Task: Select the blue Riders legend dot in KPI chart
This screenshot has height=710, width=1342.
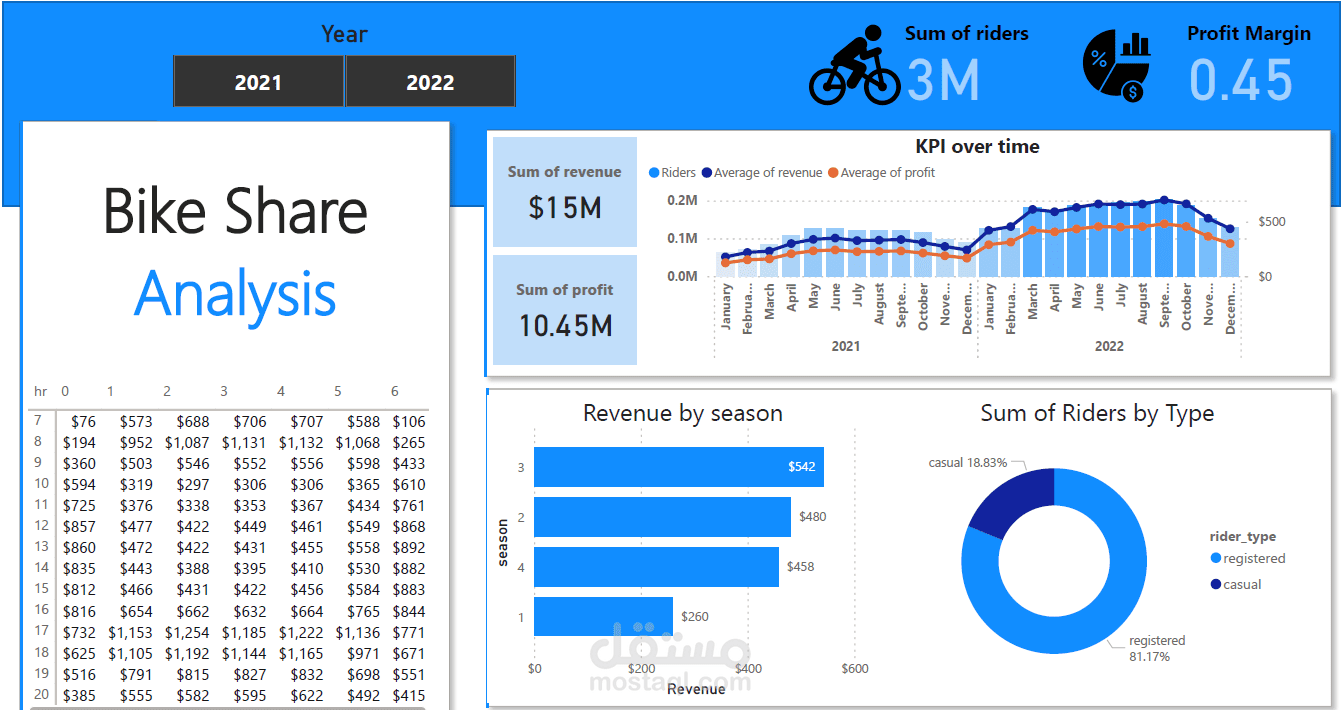Action: (x=656, y=172)
